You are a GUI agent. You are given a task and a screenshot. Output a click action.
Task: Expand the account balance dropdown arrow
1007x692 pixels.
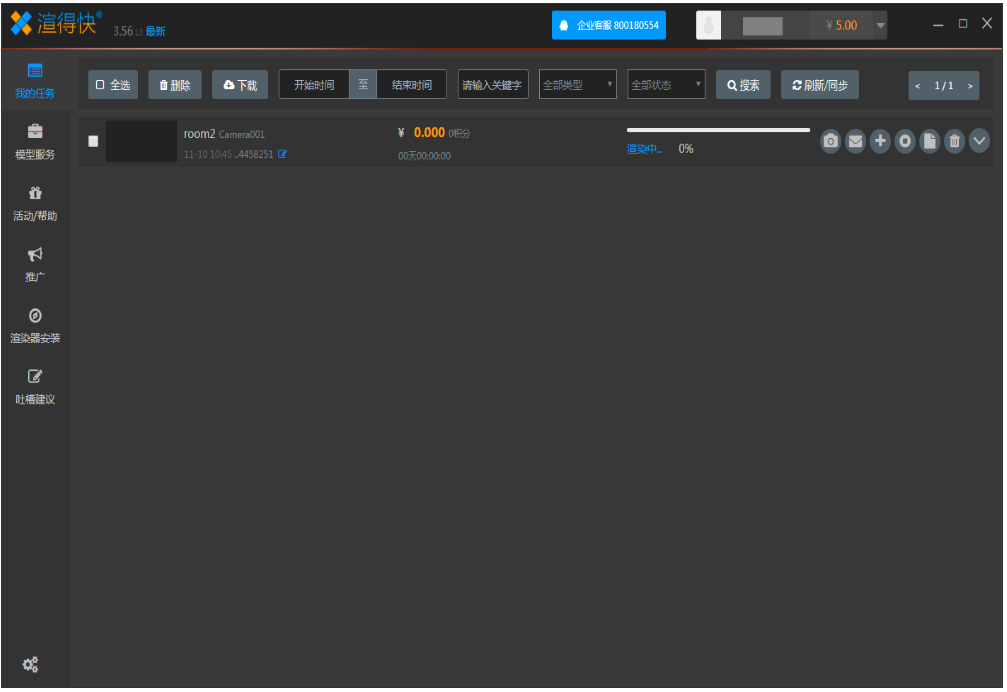point(880,25)
